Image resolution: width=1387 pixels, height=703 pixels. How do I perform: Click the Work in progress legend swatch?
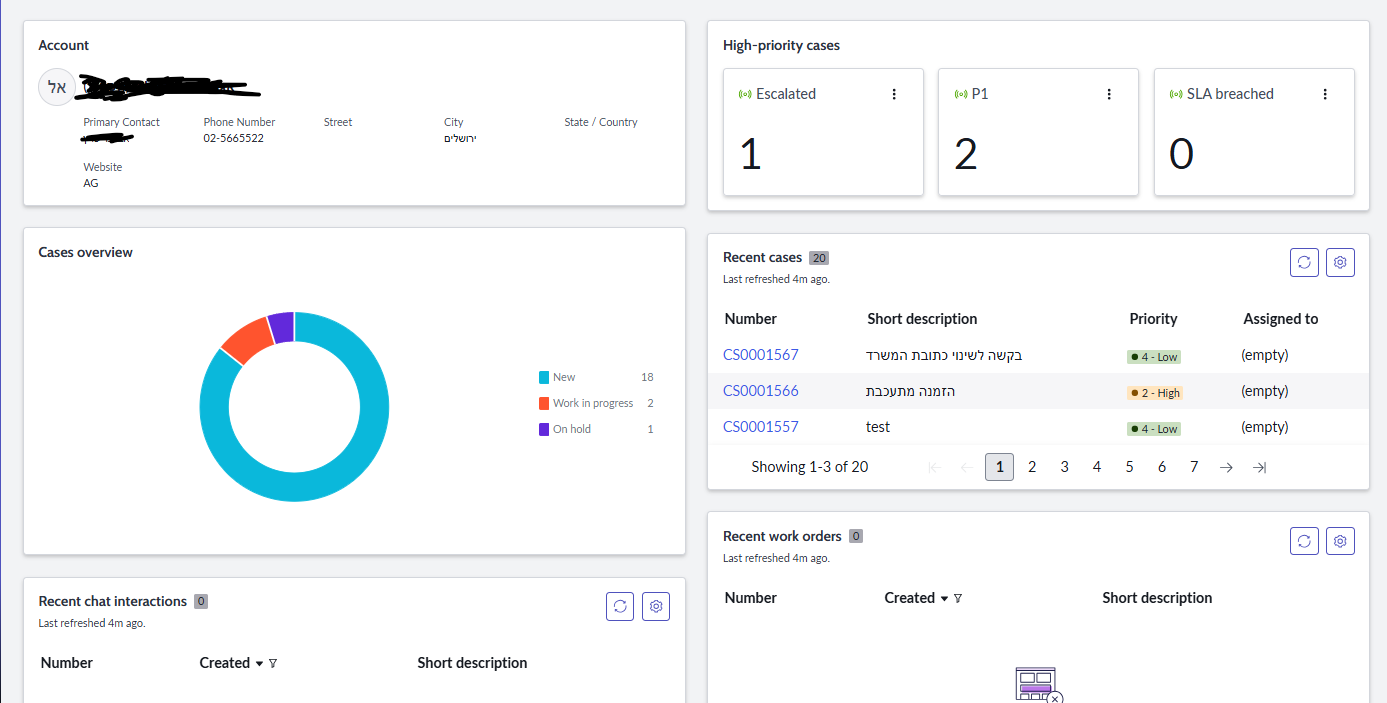[544, 403]
